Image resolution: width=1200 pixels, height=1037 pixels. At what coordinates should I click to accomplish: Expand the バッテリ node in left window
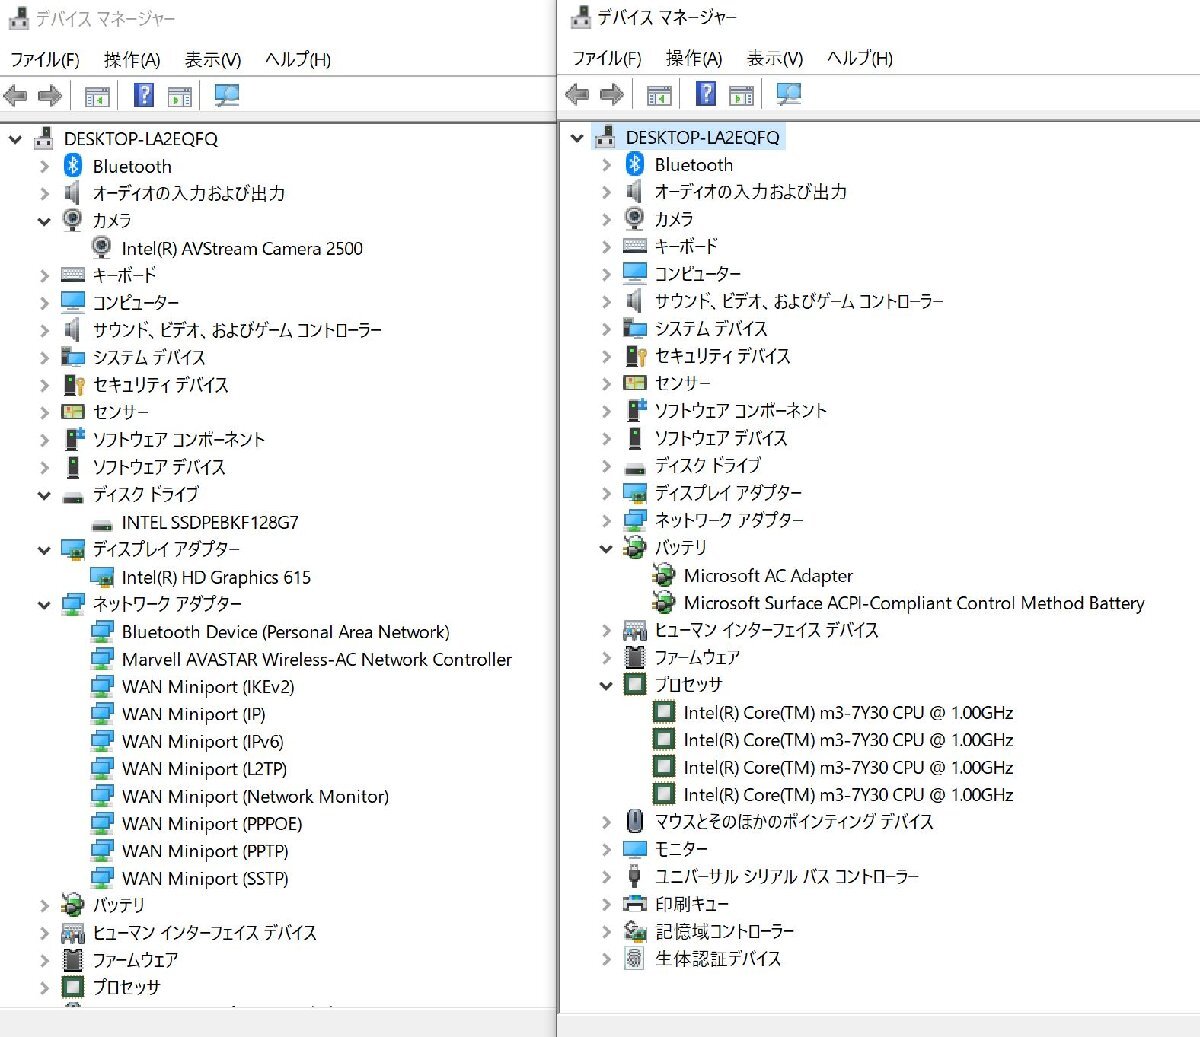coord(44,905)
